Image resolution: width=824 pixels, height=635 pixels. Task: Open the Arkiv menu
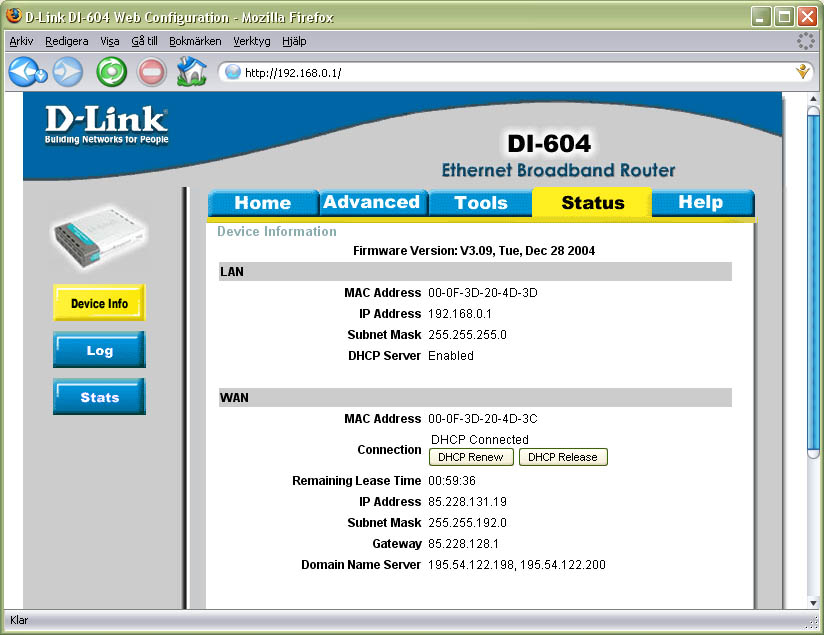pos(21,41)
